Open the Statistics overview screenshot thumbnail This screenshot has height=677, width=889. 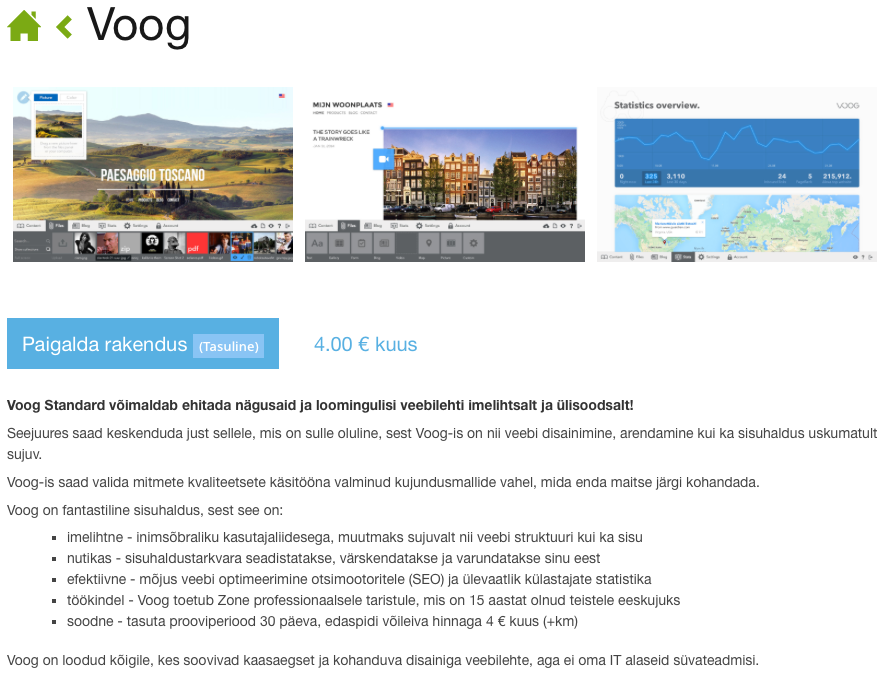pyautogui.click(x=736, y=175)
